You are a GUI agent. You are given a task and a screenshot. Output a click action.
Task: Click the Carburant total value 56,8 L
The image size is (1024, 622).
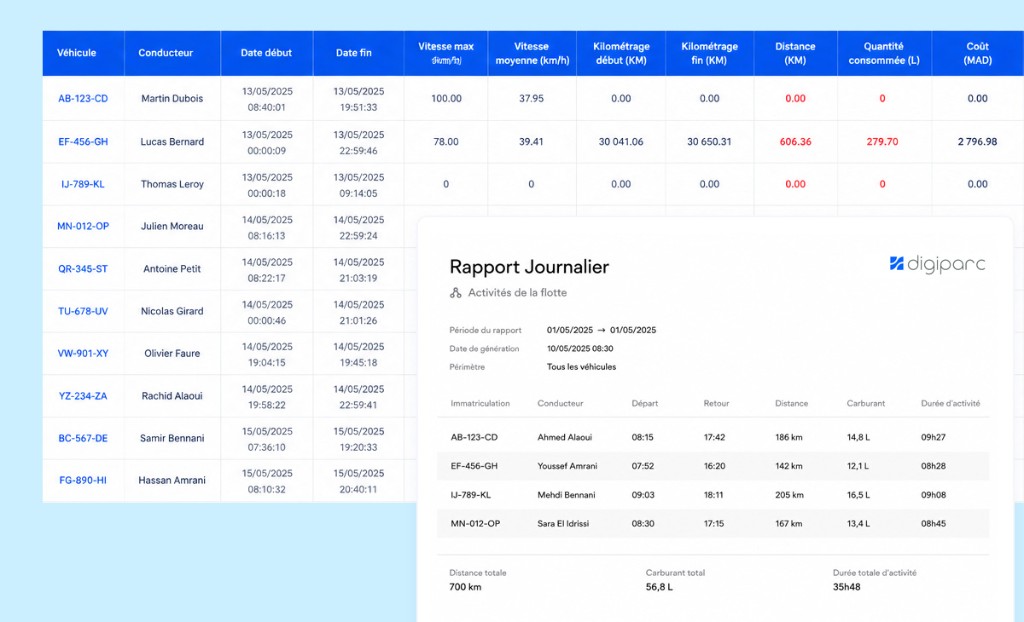point(659,587)
